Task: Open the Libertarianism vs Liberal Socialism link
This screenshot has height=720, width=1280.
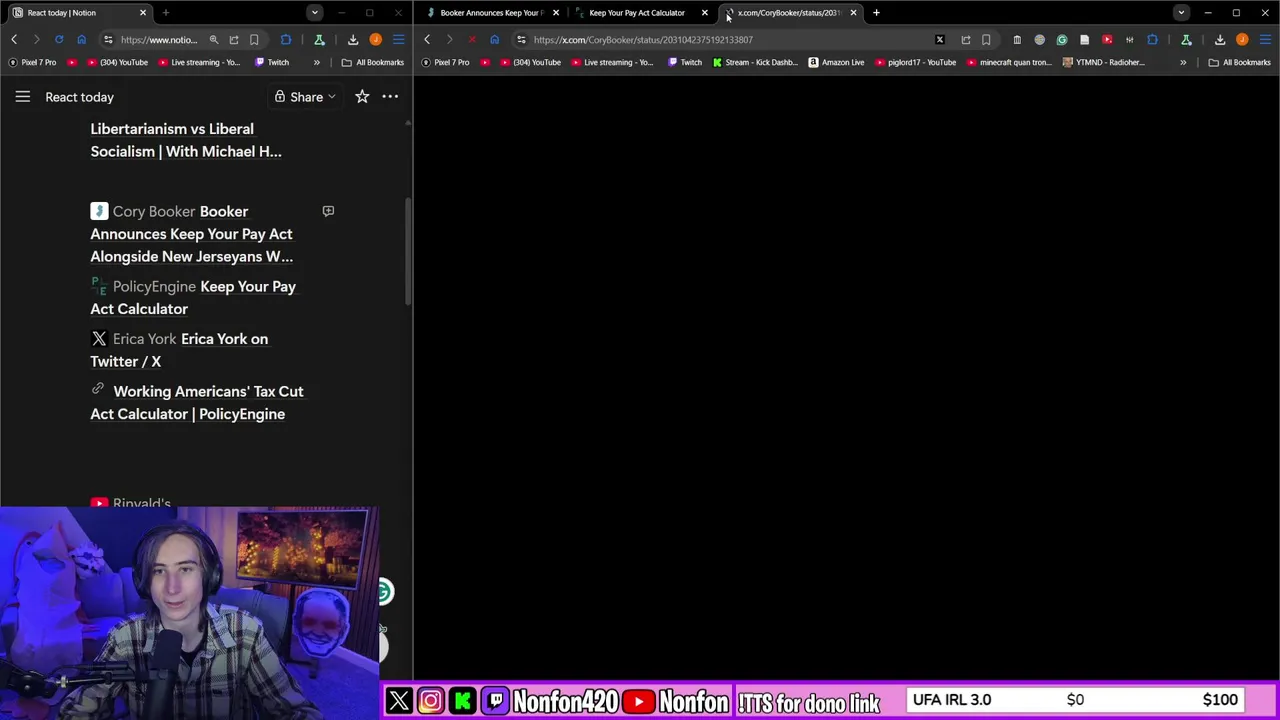Action: [x=186, y=140]
